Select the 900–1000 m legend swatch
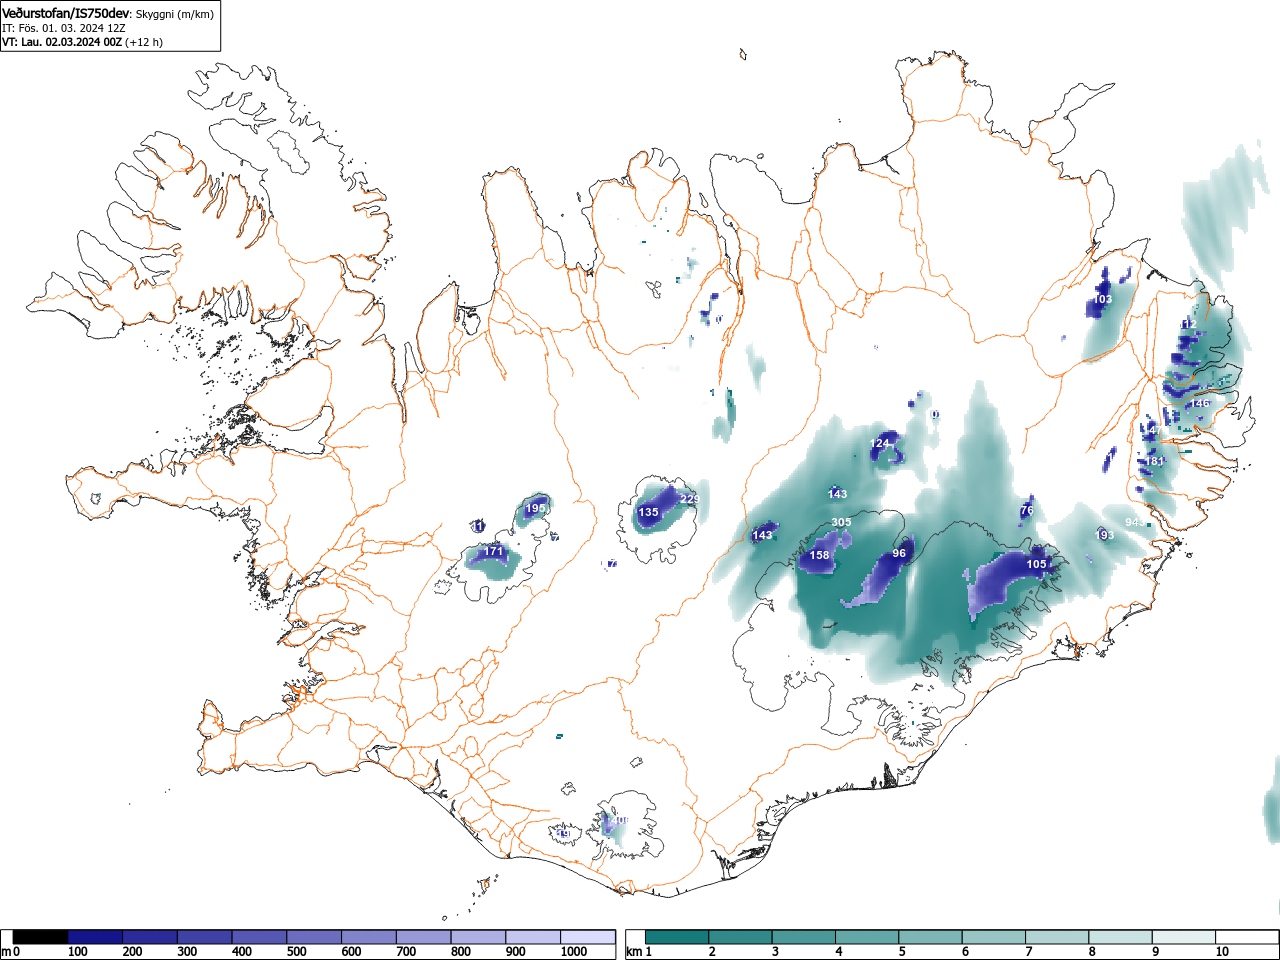 (533, 937)
